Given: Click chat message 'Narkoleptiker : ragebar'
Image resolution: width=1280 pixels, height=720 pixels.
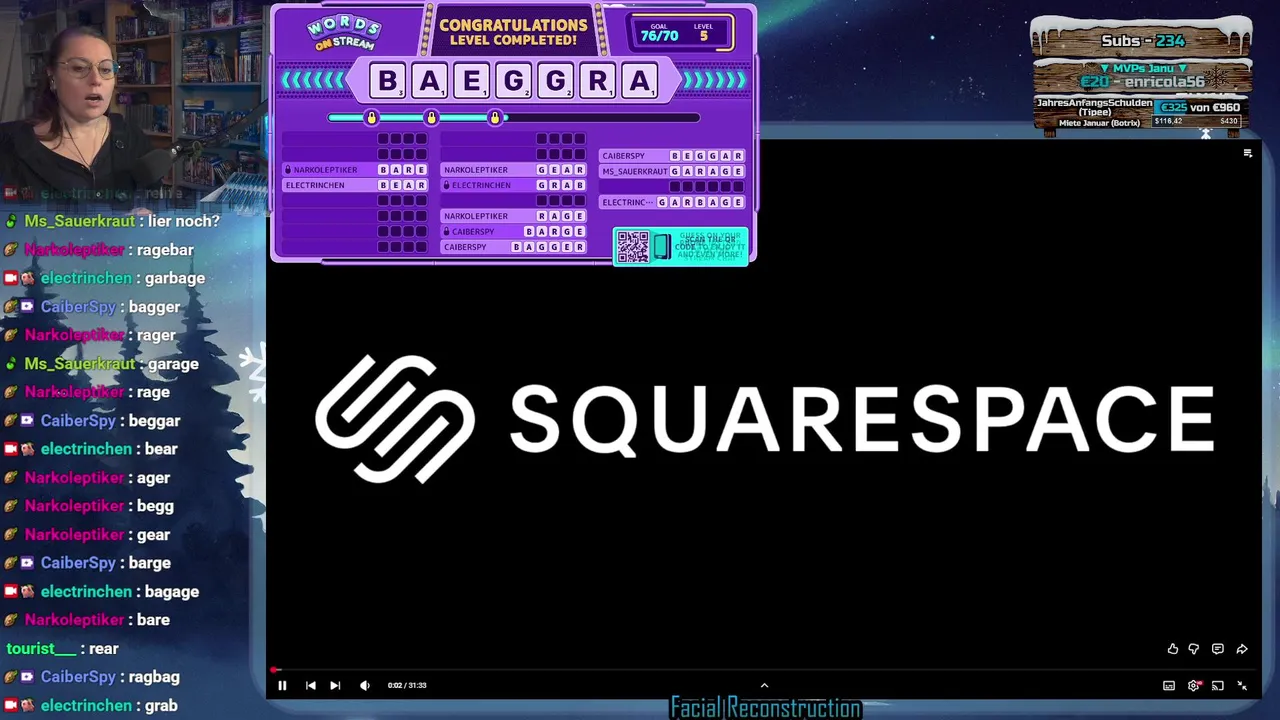Looking at the screenshot, I should click(x=98, y=250).
